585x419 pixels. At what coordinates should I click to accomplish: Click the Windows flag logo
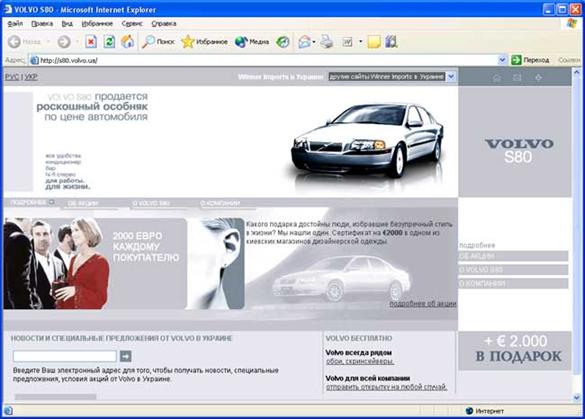[x=572, y=24]
